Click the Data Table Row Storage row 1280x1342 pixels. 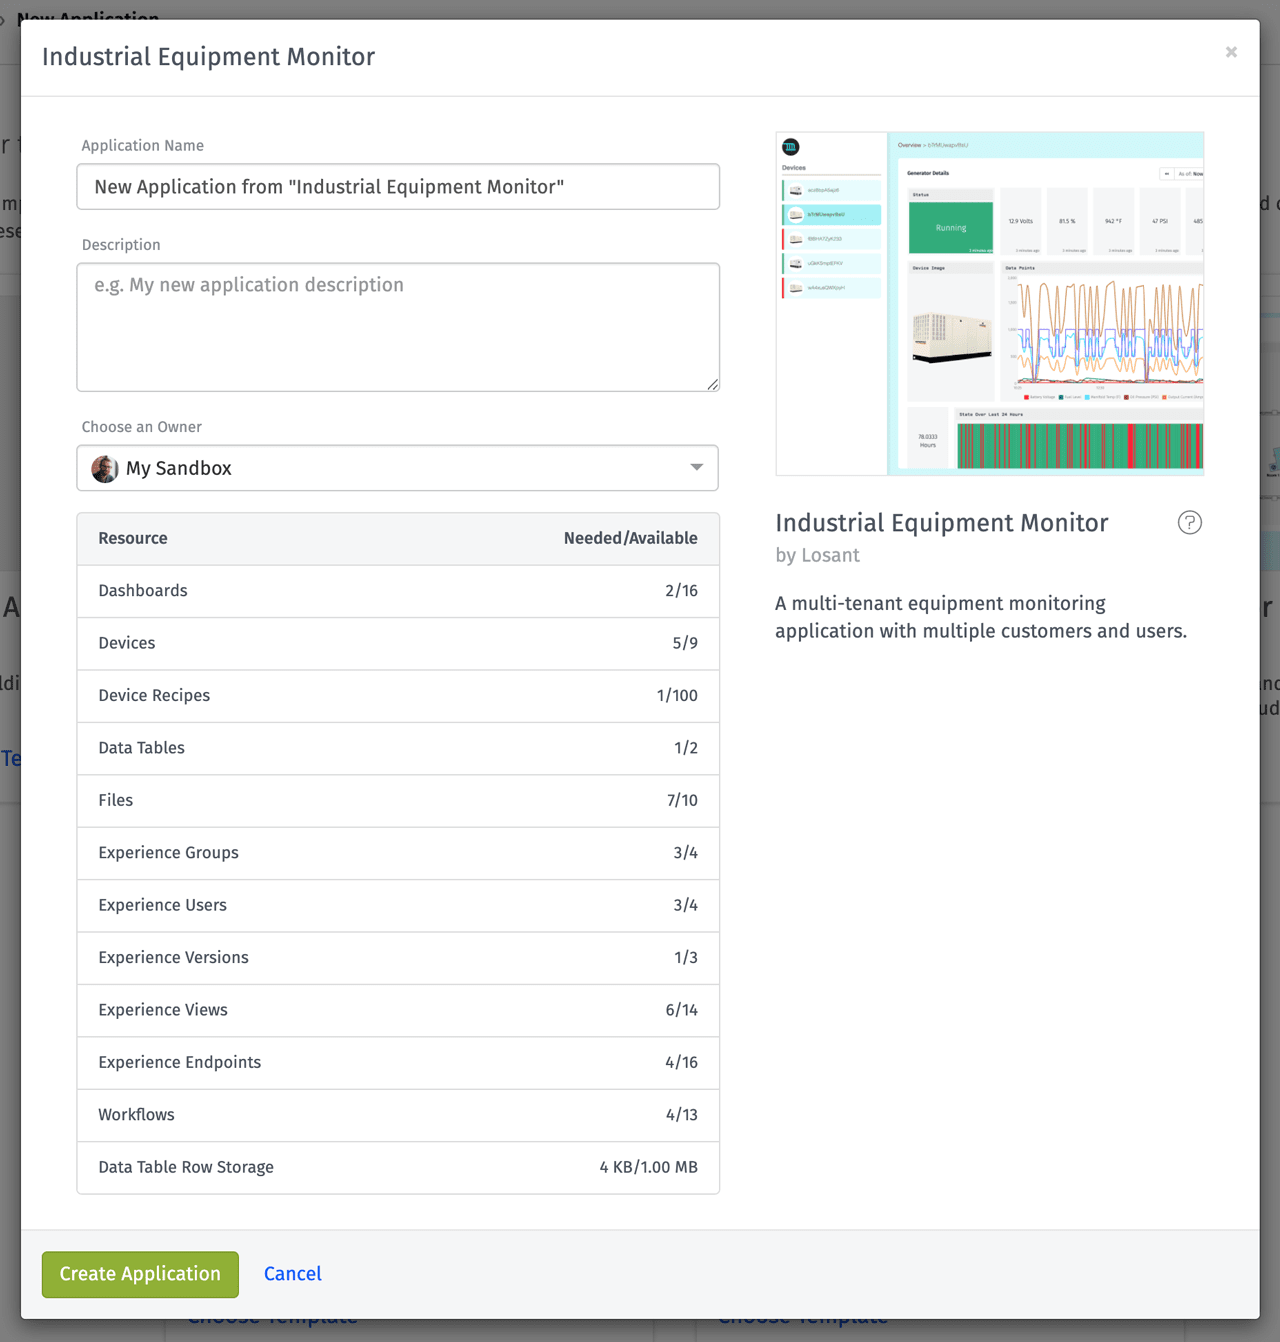coord(398,1167)
